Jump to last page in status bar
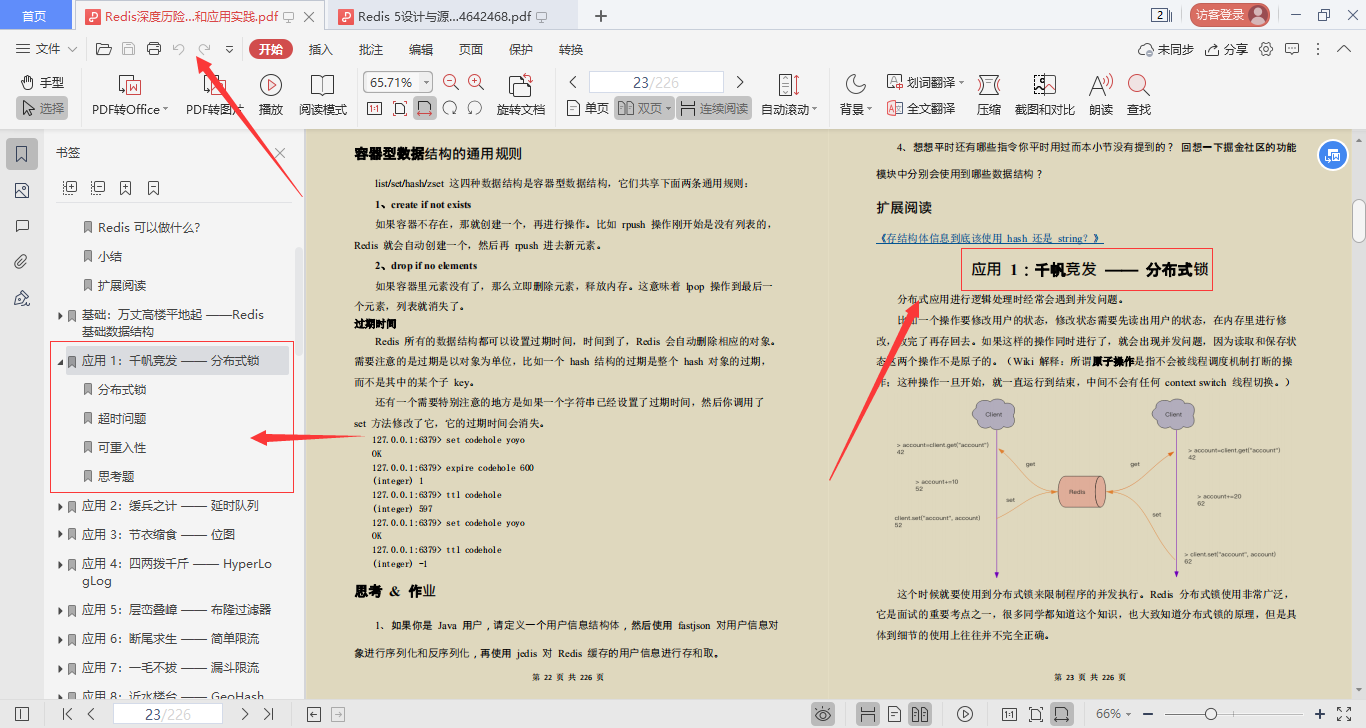The image size is (1366, 728). coord(268,714)
